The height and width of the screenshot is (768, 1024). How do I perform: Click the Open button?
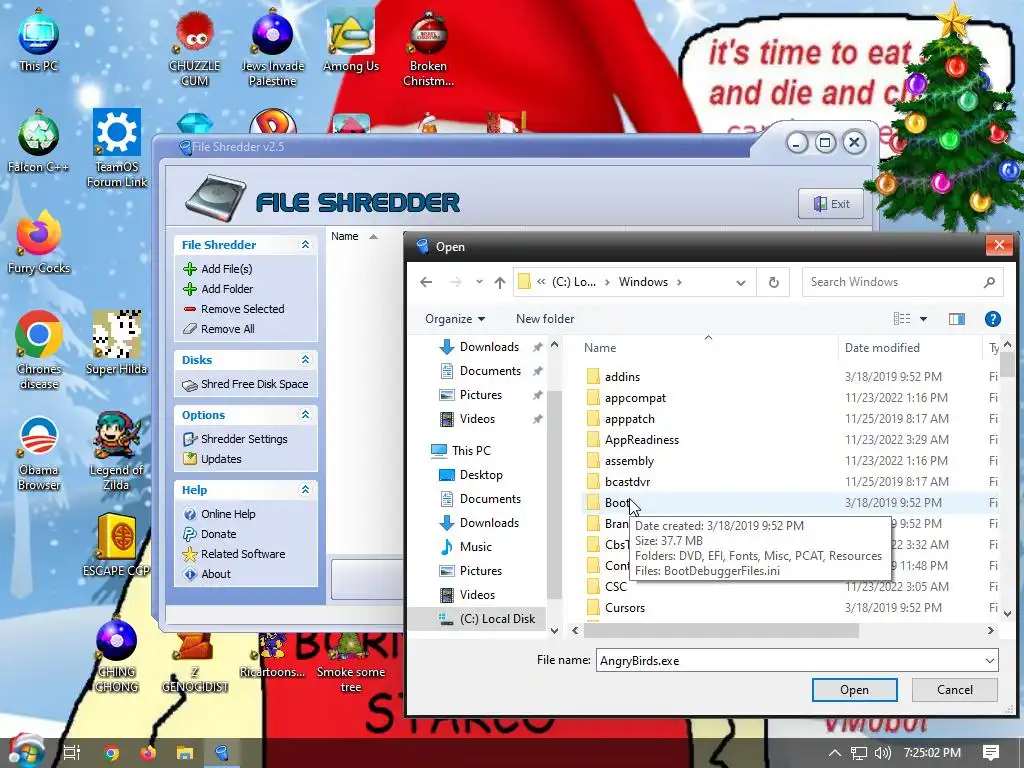point(854,690)
